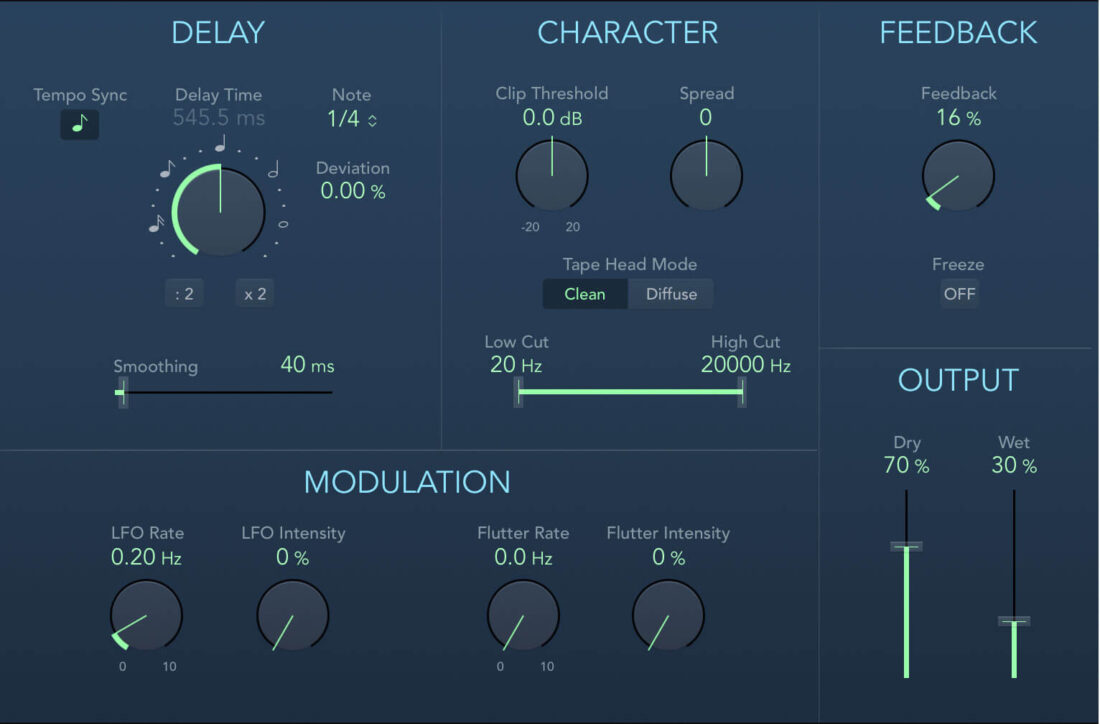This screenshot has width=1100, height=724.
Task: Click the Smoothing 40 ms value
Action: coord(307,365)
